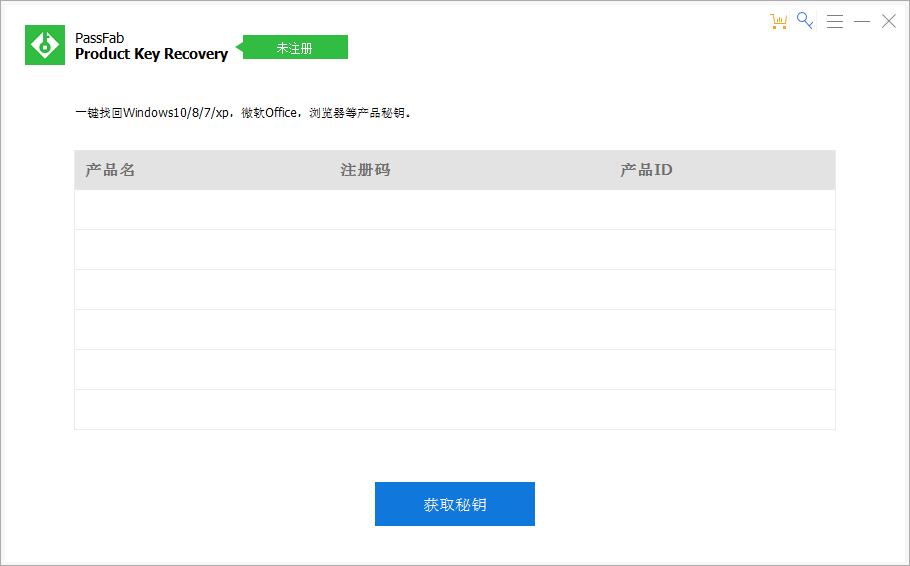Select the 注册码 column header
Screen dimensions: 910x566
click(x=365, y=170)
